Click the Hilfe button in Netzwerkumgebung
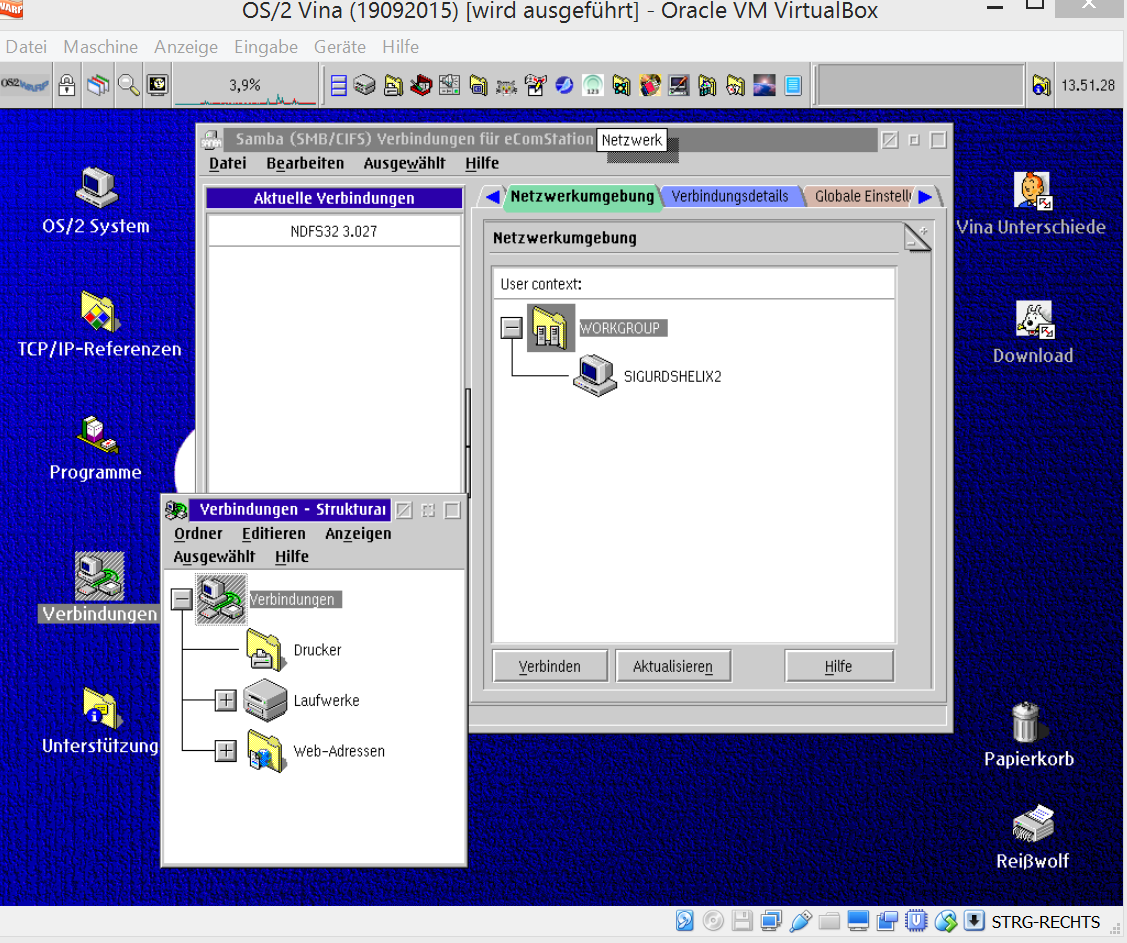 (x=839, y=666)
